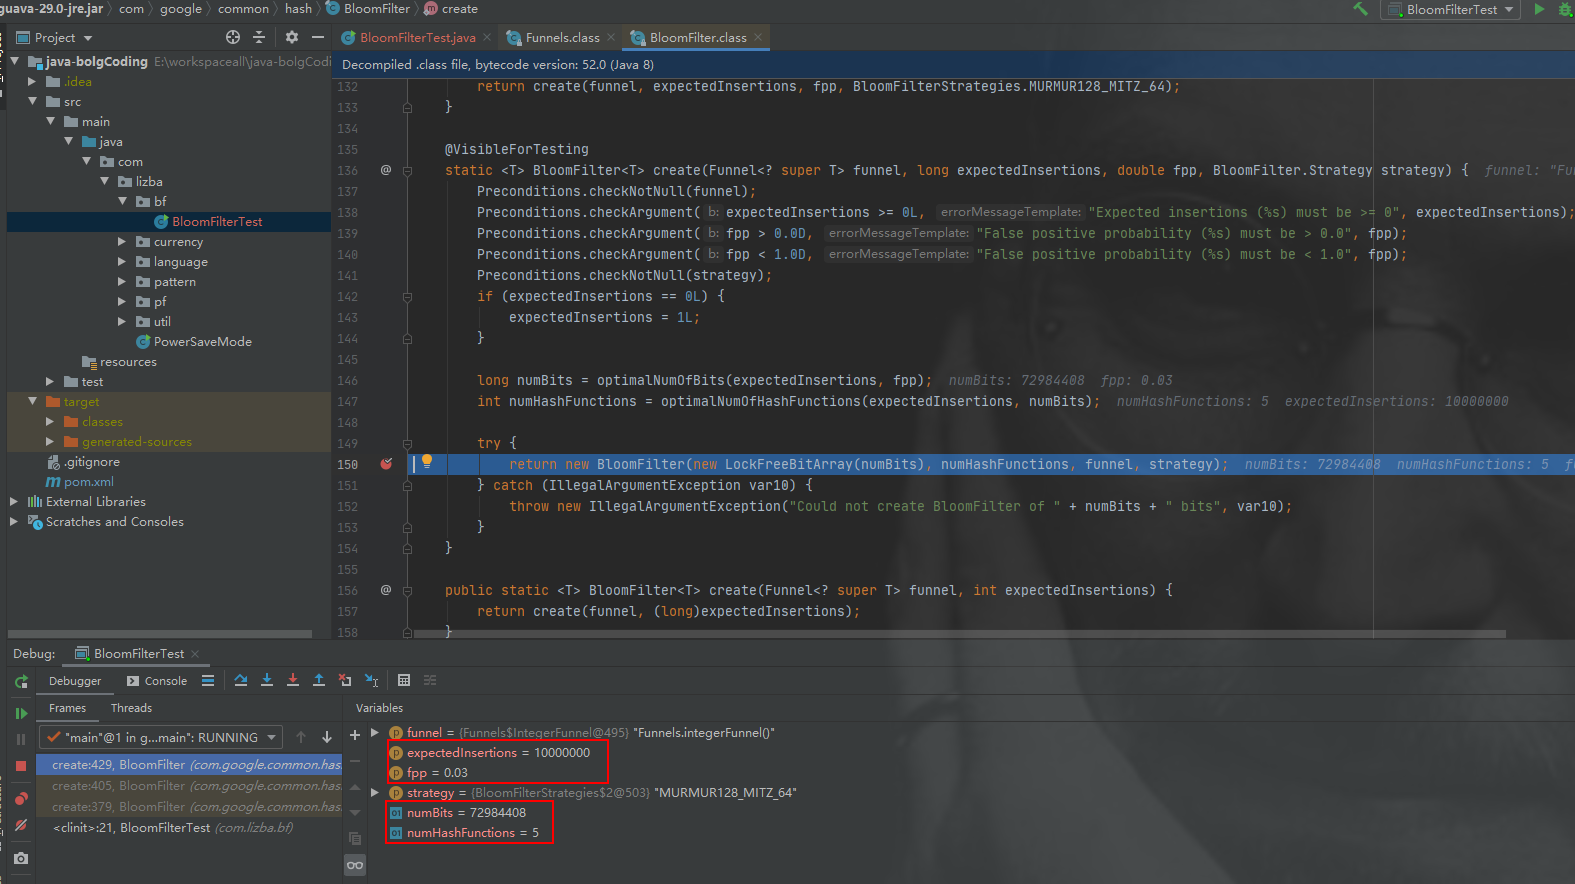This screenshot has height=884, width=1575.
Task: Expand the .idea folder
Action: click(x=32, y=82)
